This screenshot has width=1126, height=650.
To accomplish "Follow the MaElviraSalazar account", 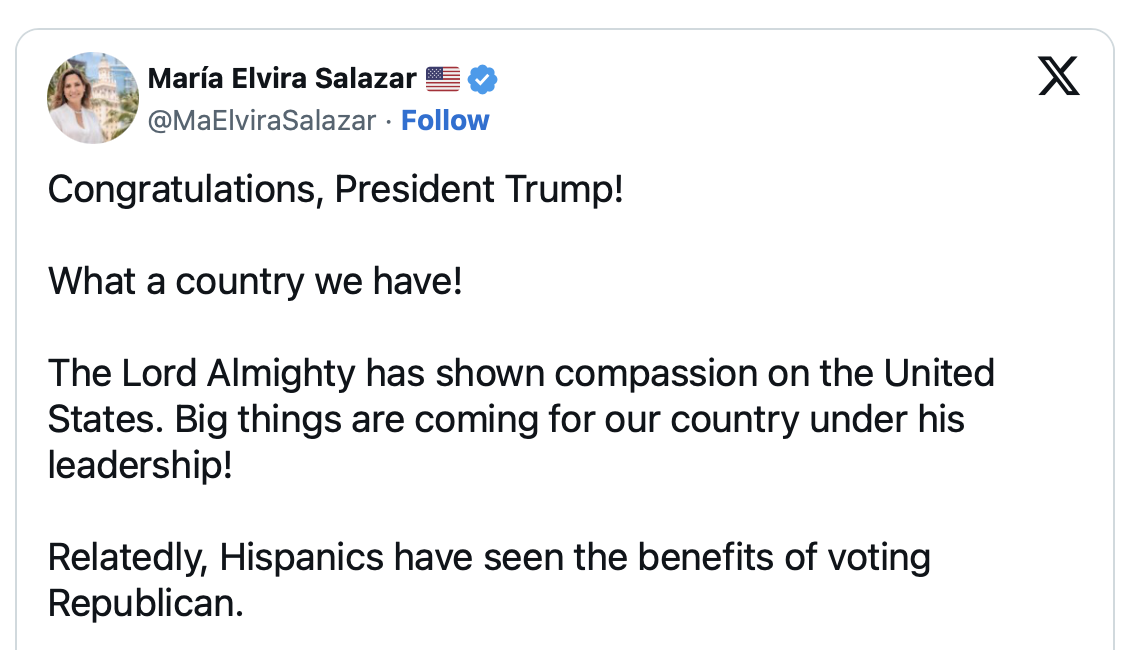I will click(x=445, y=121).
